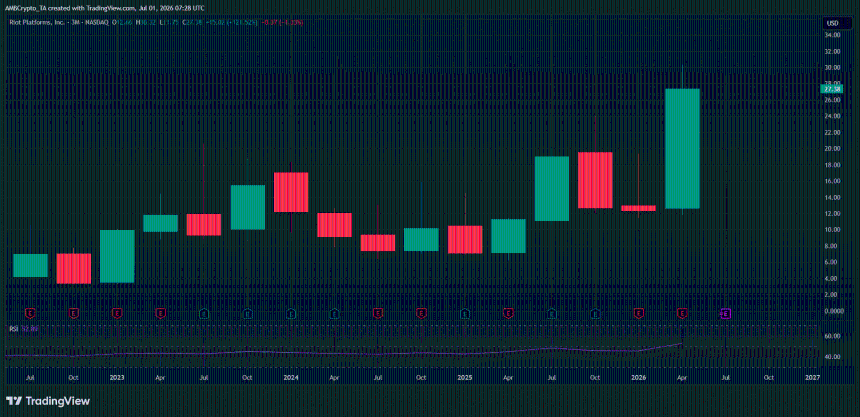Click the RSI indicator legend label
The height and width of the screenshot is (417, 860).
click(x=13, y=329)
